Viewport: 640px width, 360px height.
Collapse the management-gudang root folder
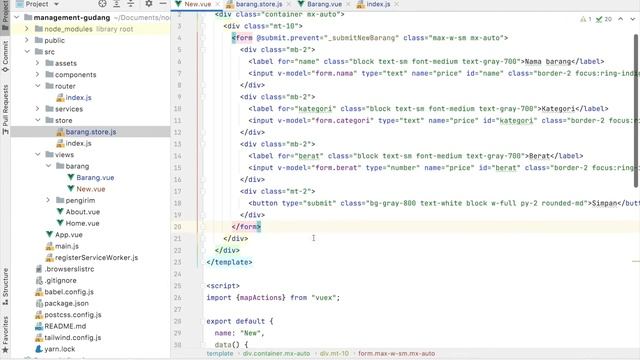[x=17, y=18]
